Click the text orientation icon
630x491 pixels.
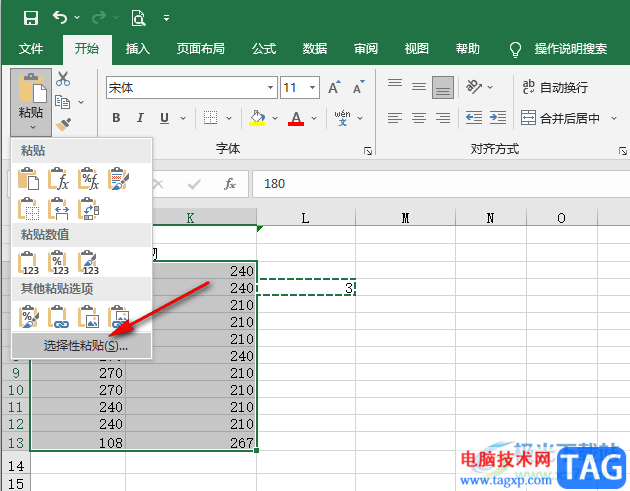pyautogui.click(x=474, y=86)
